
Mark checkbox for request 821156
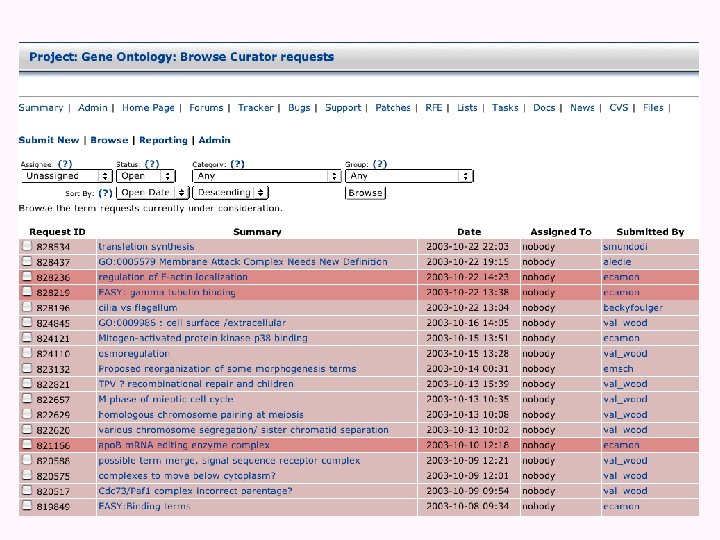(27, 444)
